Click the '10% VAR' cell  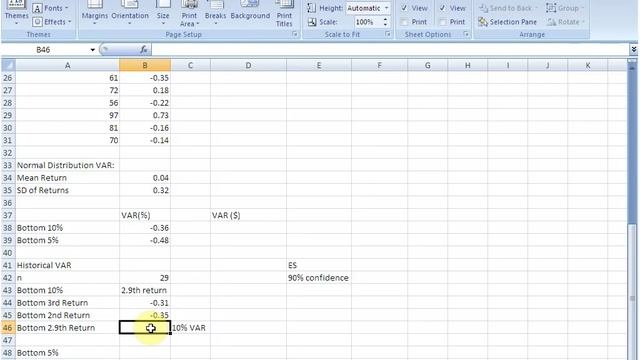point(190,328)
